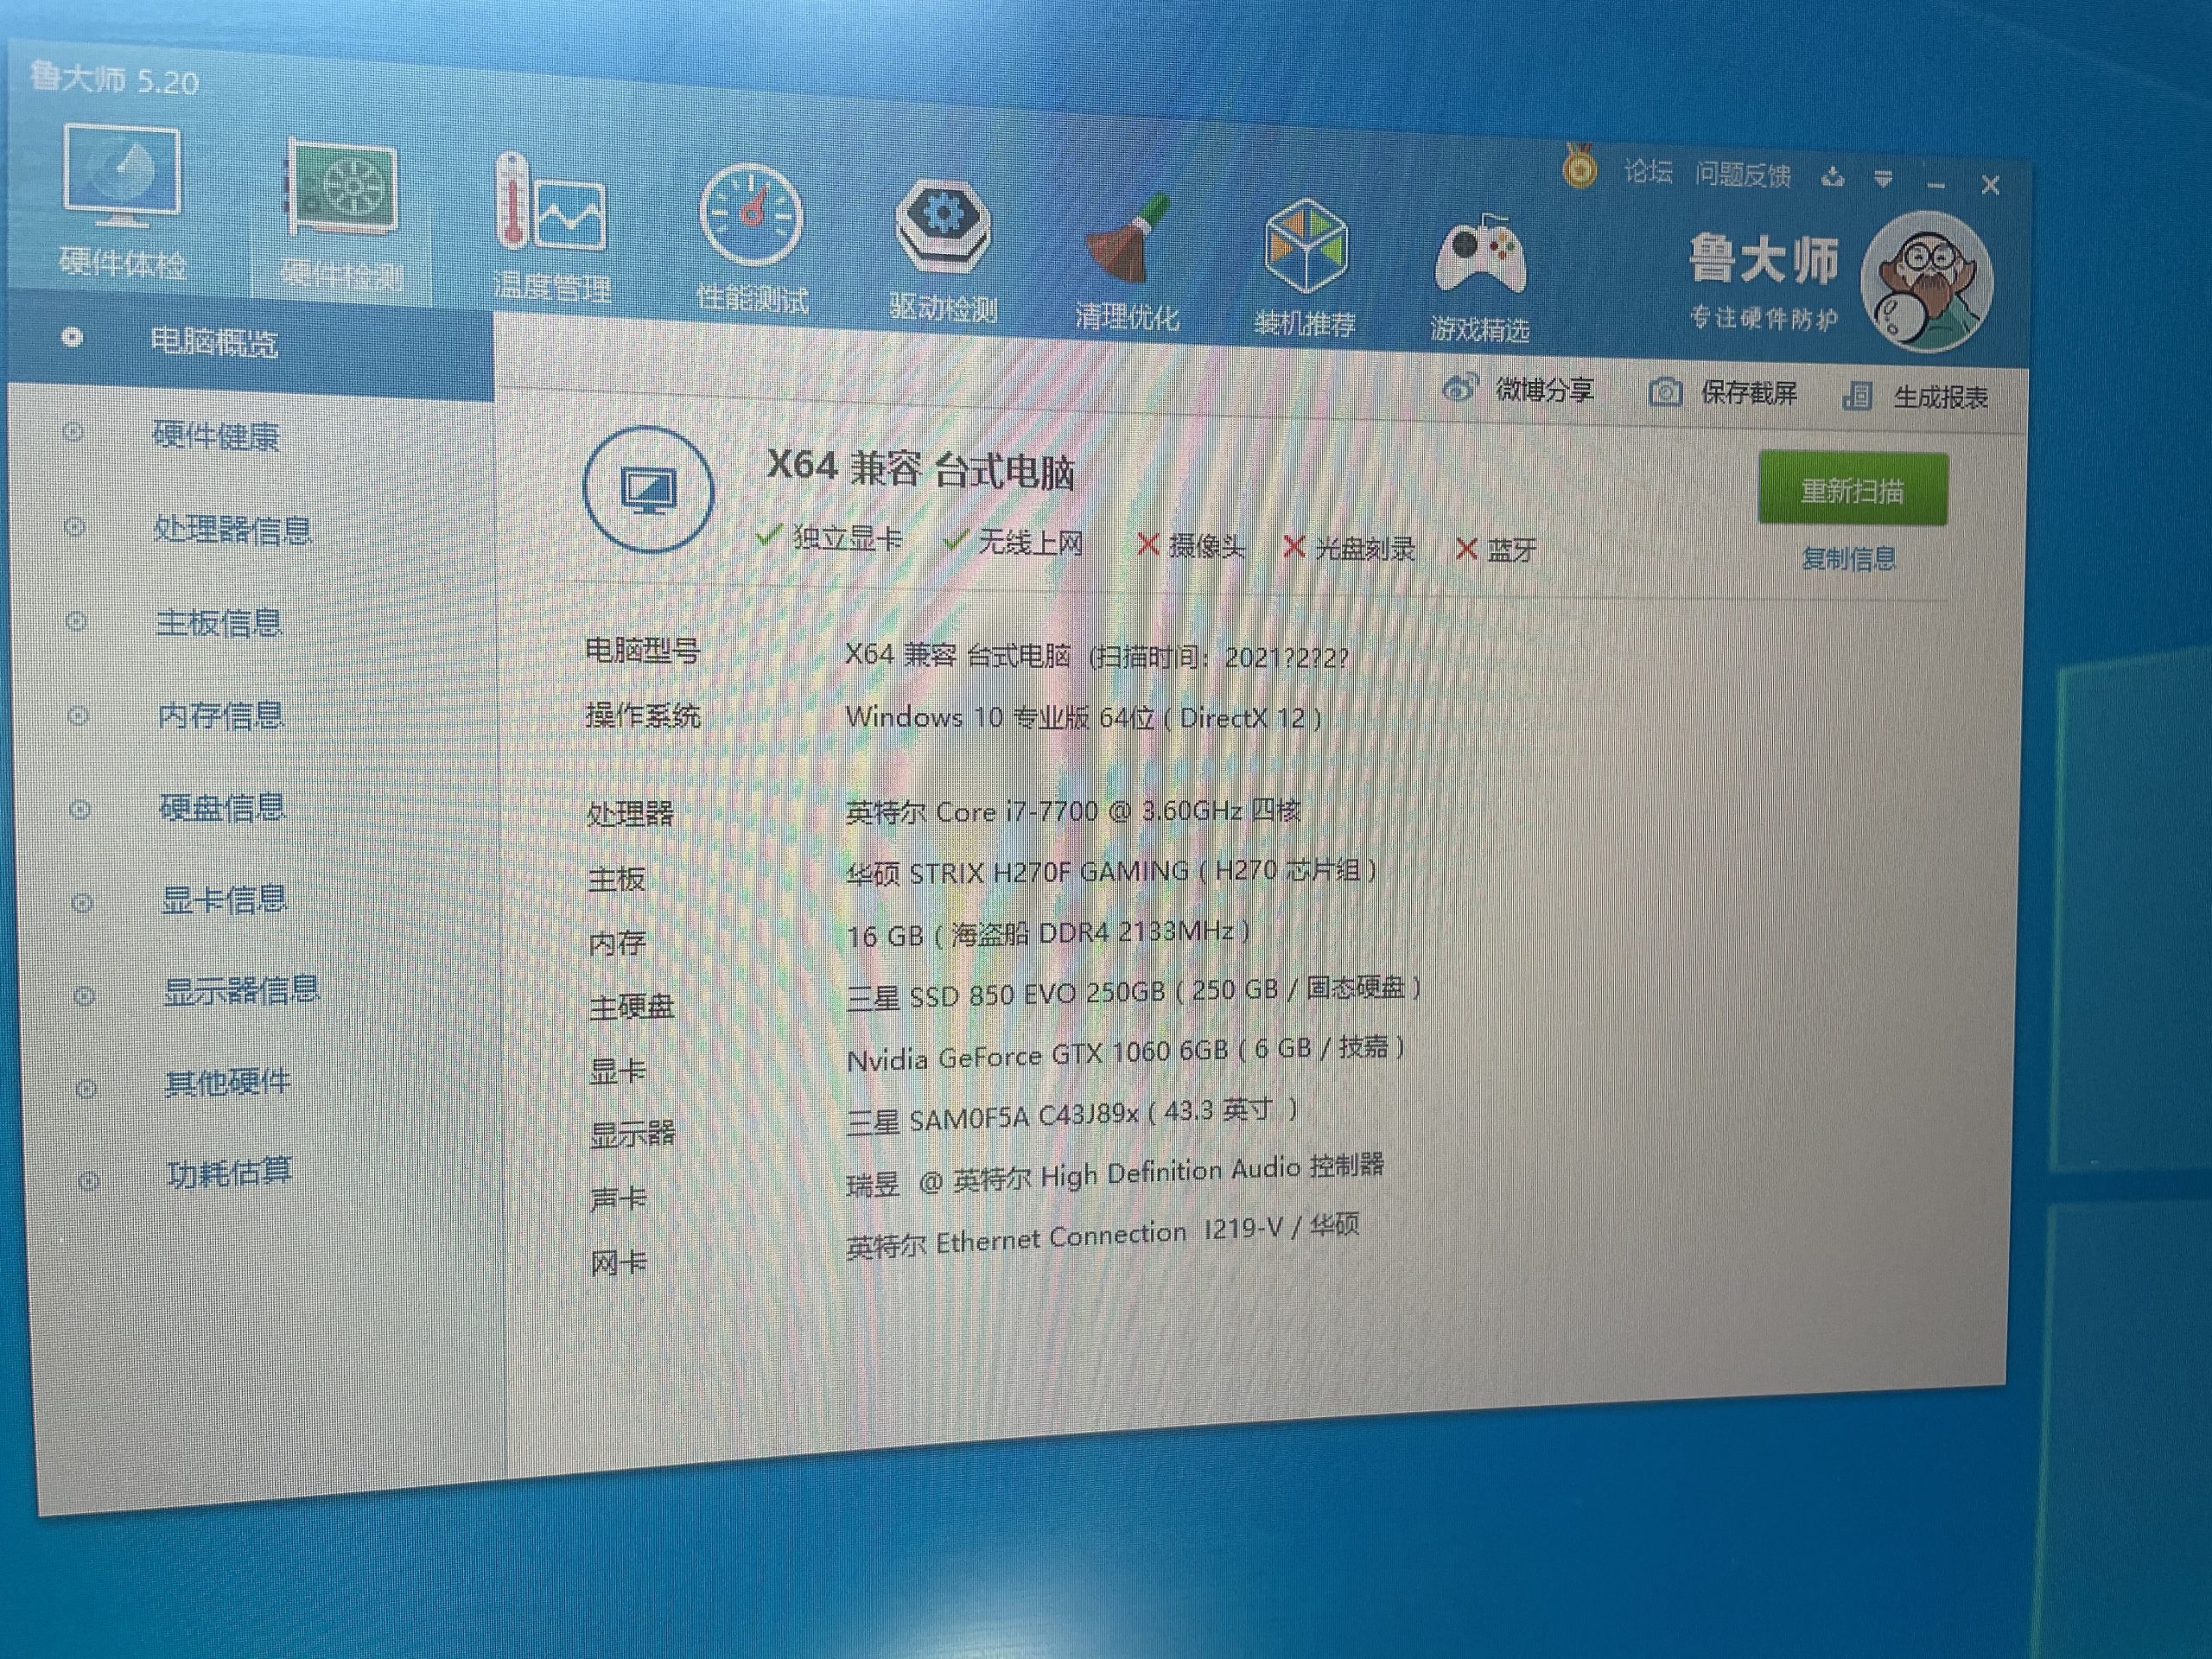Click the Weibo logo icon
This screenshot has width=2212, height=1659.
[x=1460, y=388]
